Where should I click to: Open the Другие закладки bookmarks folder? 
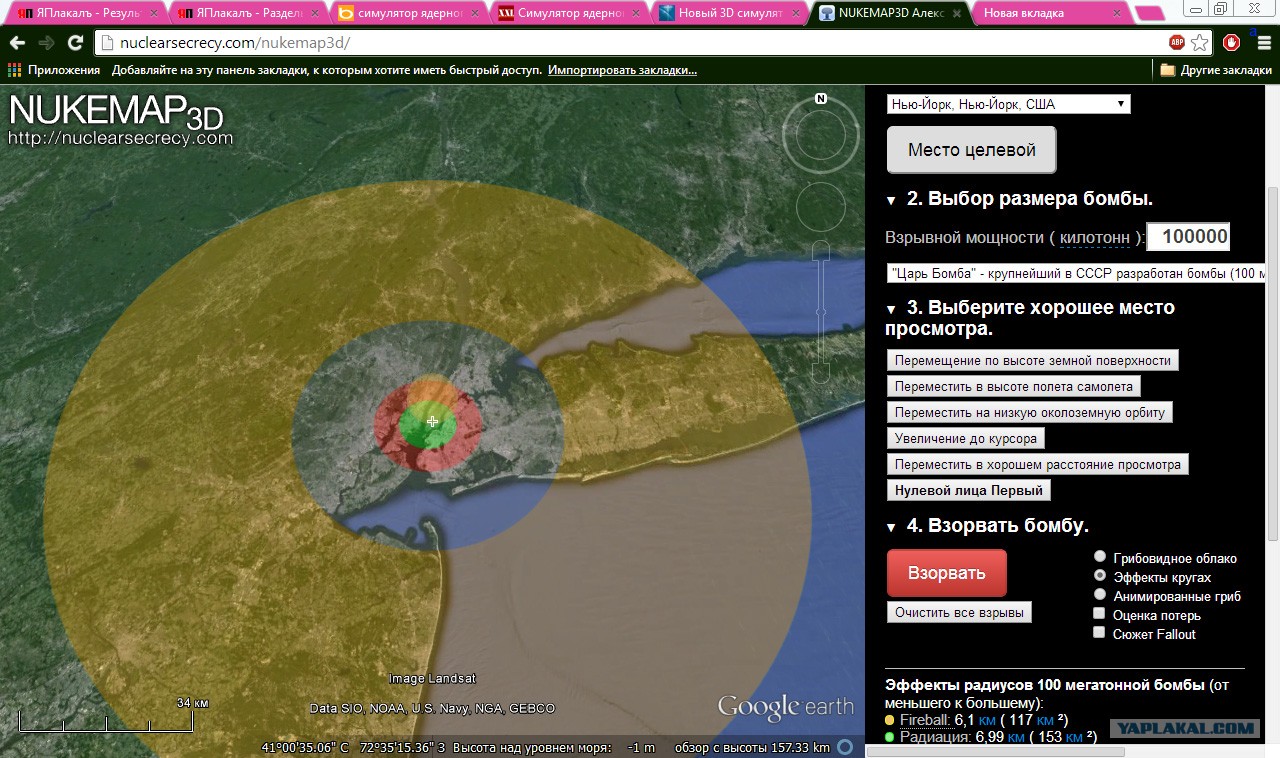1216,70
